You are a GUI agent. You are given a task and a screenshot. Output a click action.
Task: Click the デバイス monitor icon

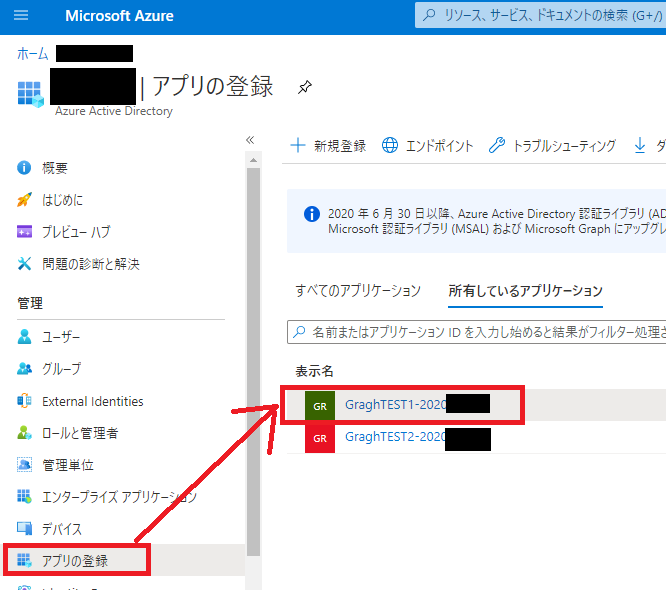tap(24, 528)
